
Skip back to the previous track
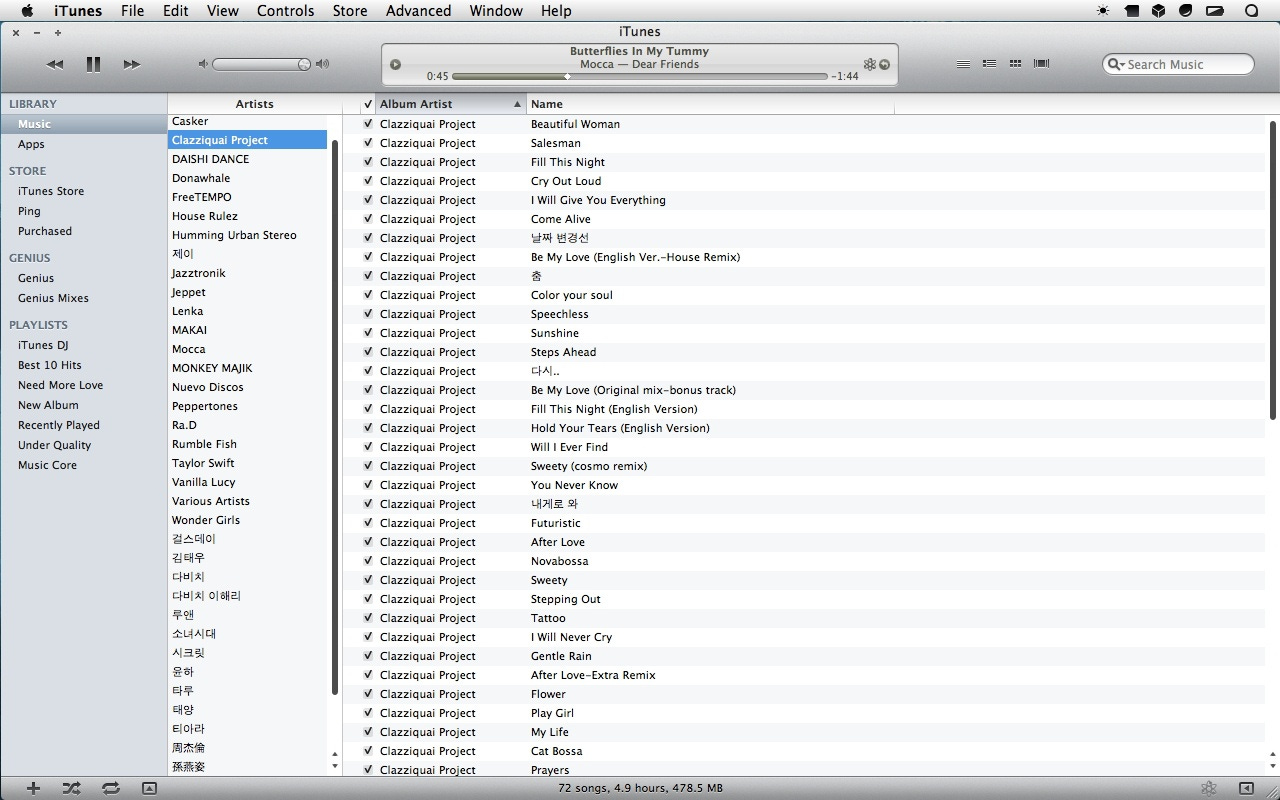coord(55,64)
